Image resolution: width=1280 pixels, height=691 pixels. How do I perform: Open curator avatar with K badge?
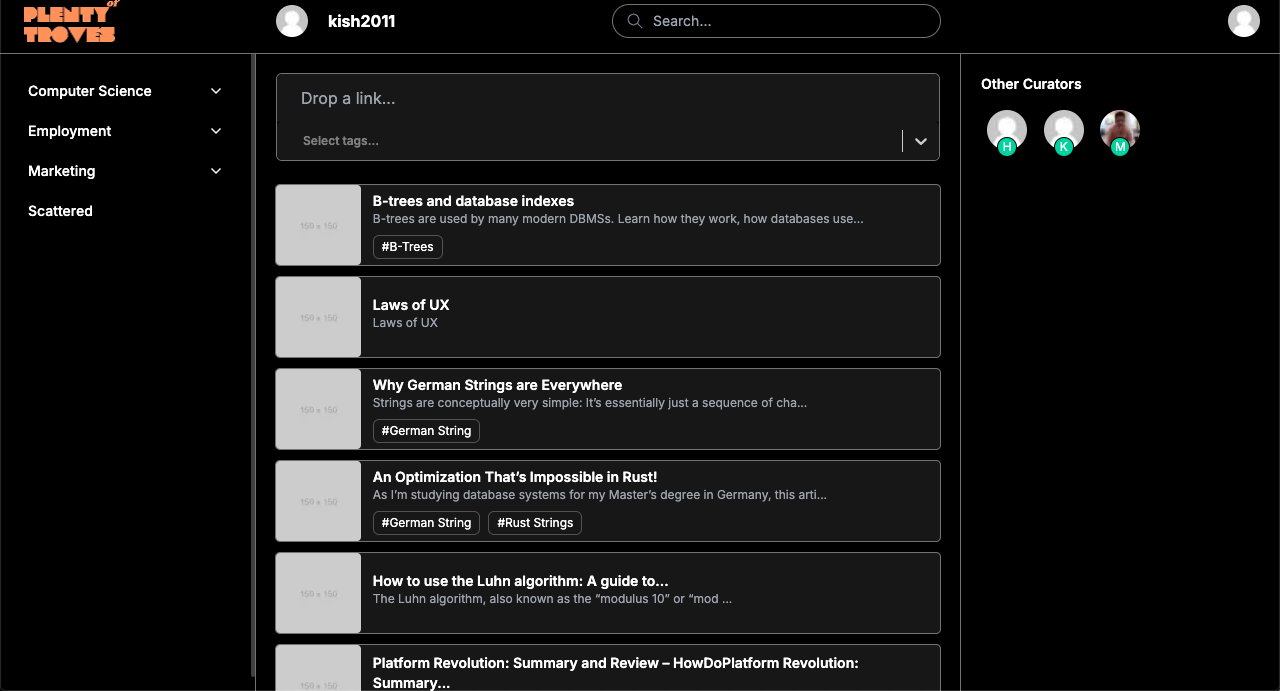pos(1064,131)
